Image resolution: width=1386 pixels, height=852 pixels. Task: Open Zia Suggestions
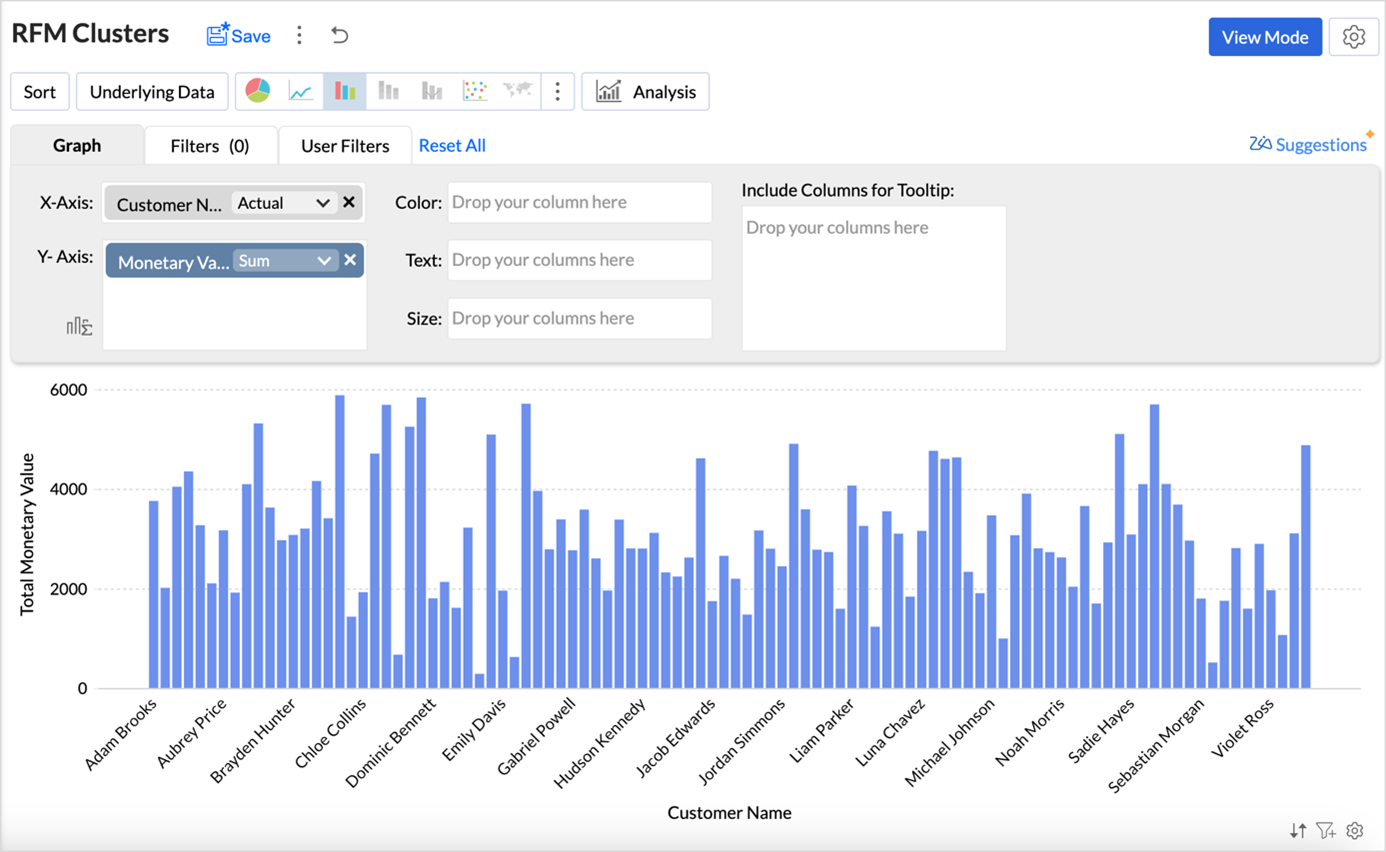coord(1308,144)
